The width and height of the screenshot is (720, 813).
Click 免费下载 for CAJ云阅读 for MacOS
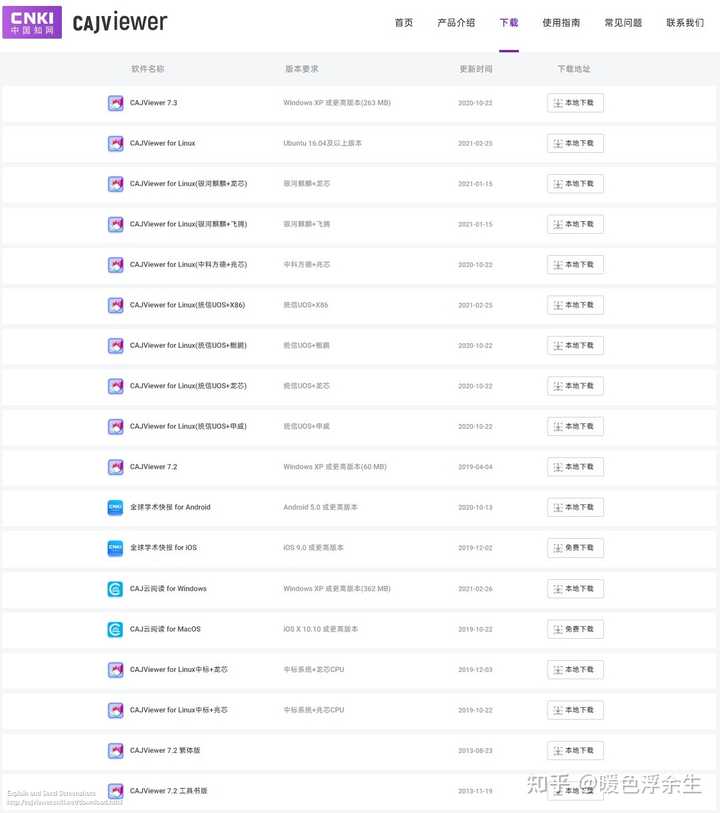point(575,629)
